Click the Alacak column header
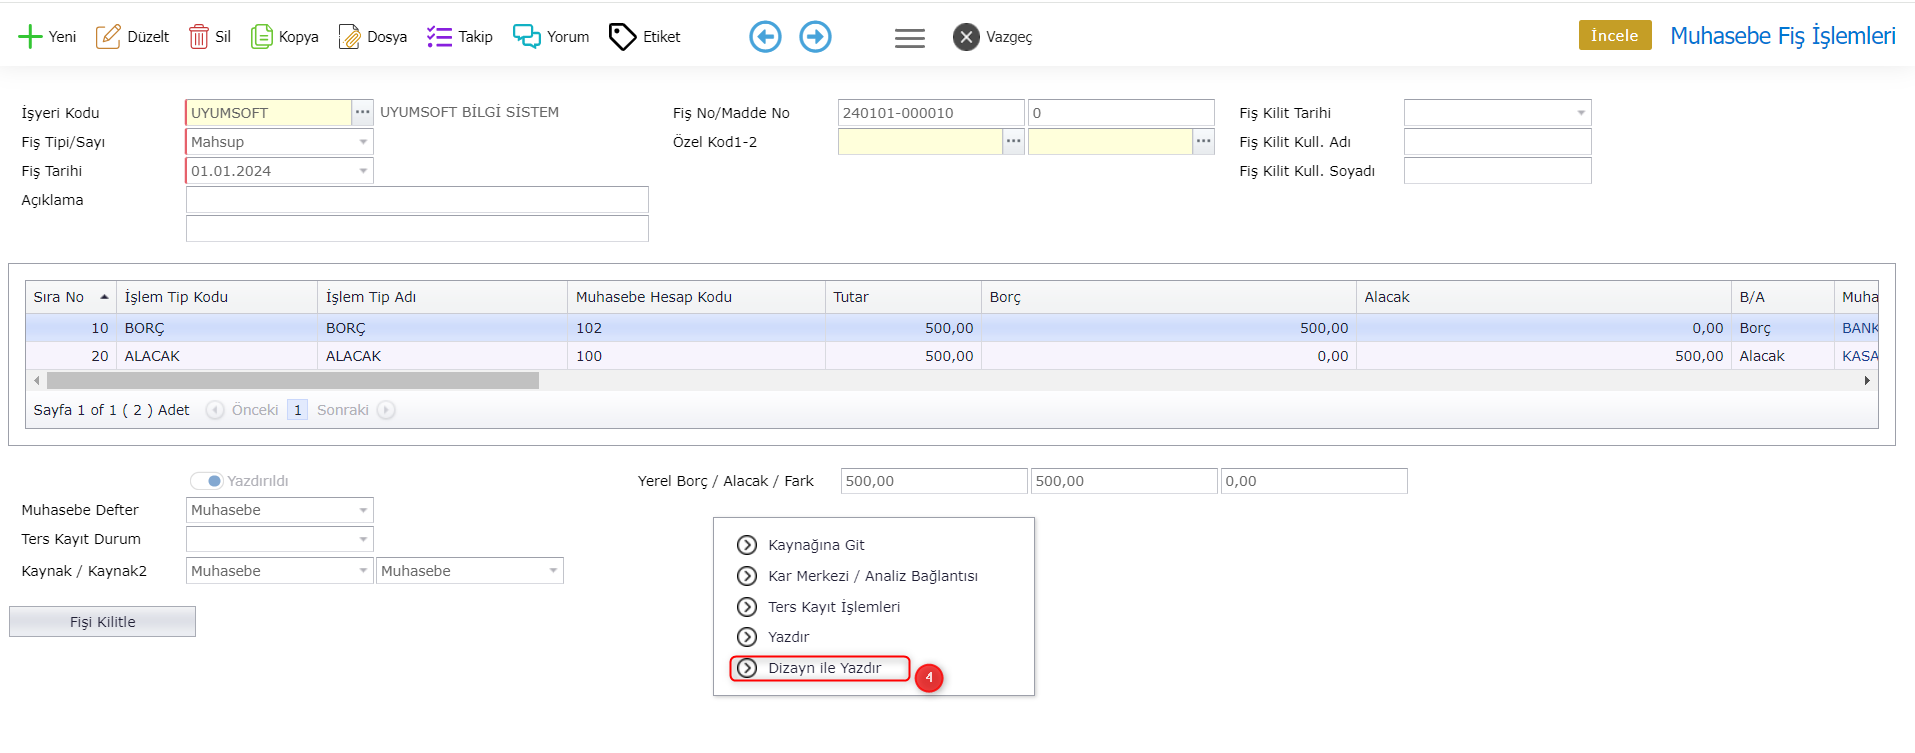 tap(1544, 297)
